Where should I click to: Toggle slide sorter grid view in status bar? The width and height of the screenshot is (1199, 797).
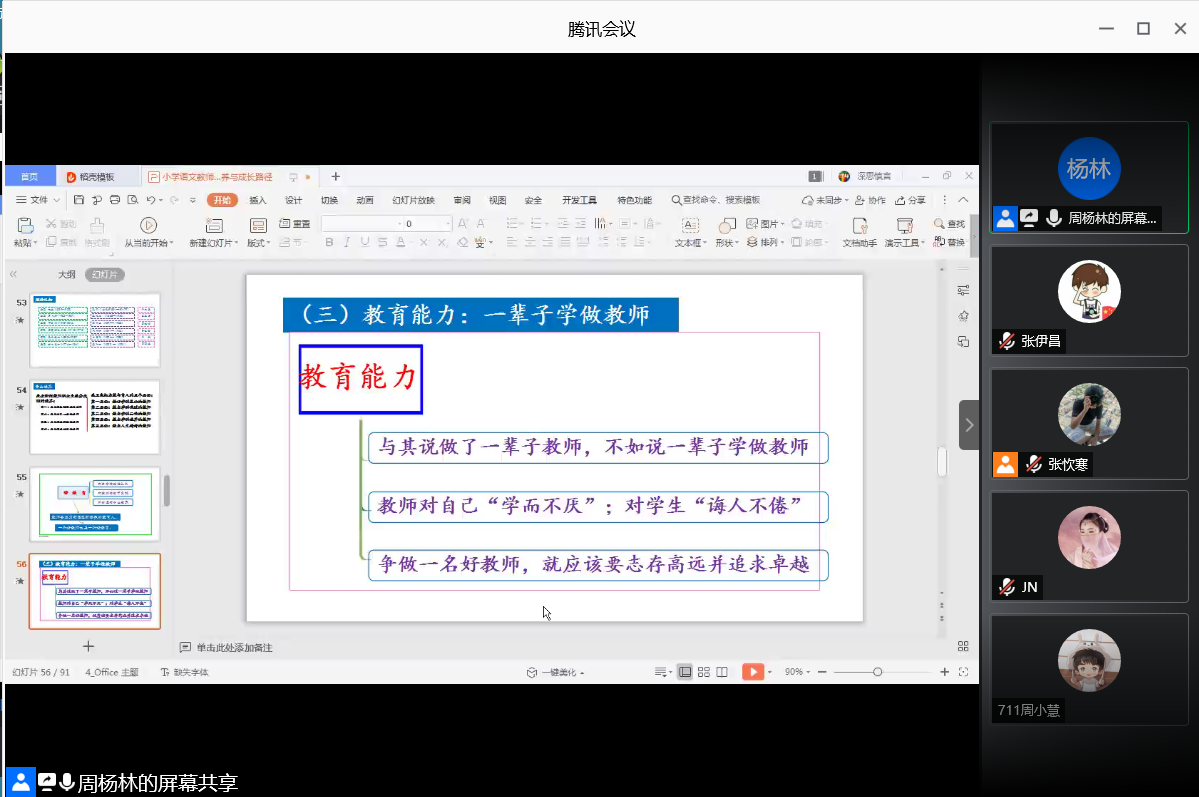point(704,672)
